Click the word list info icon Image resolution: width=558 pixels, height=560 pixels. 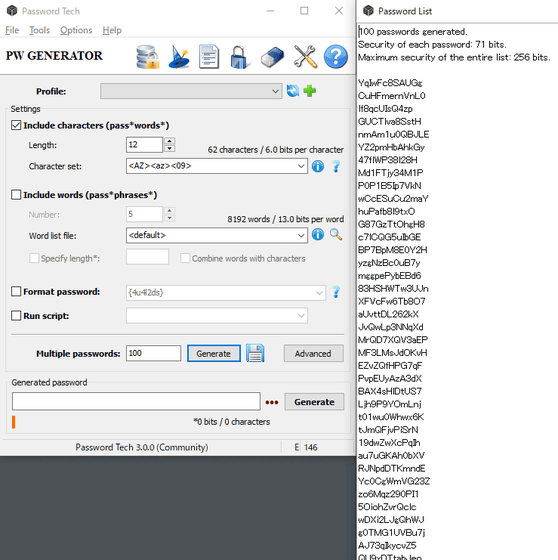pos(318,235)
